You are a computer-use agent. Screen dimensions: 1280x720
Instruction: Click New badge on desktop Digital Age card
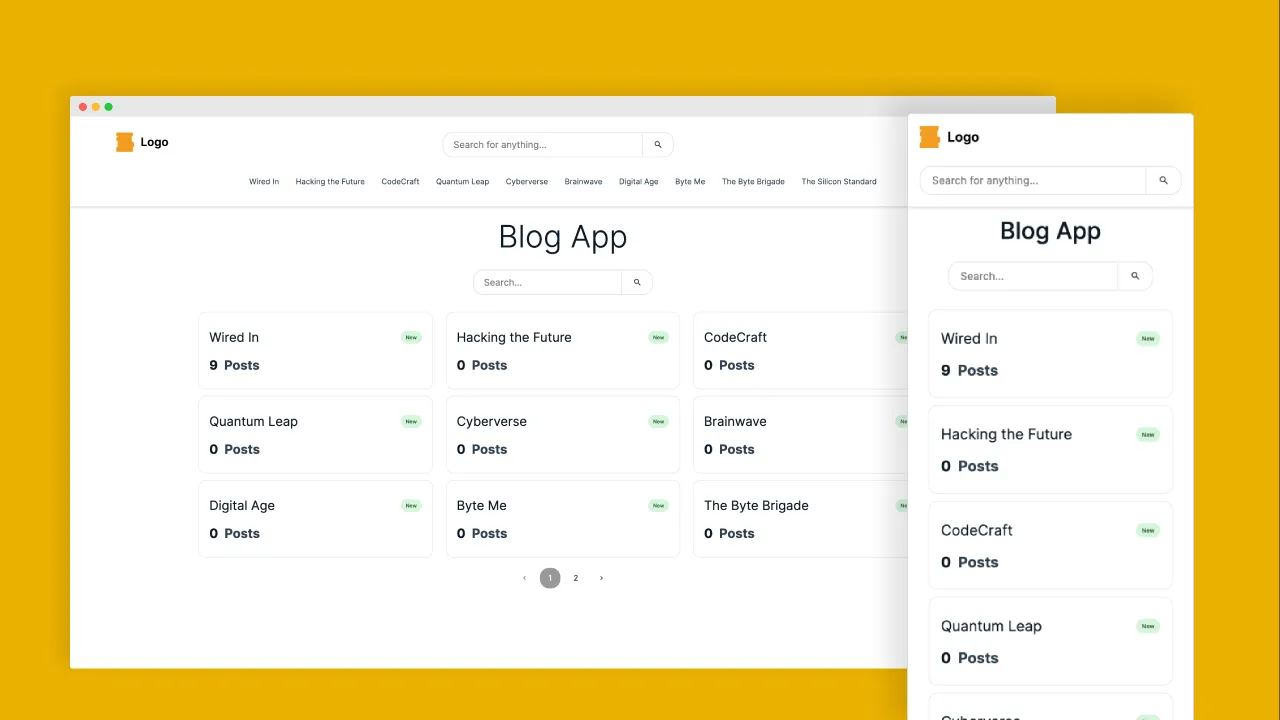(x=411, y=506)
